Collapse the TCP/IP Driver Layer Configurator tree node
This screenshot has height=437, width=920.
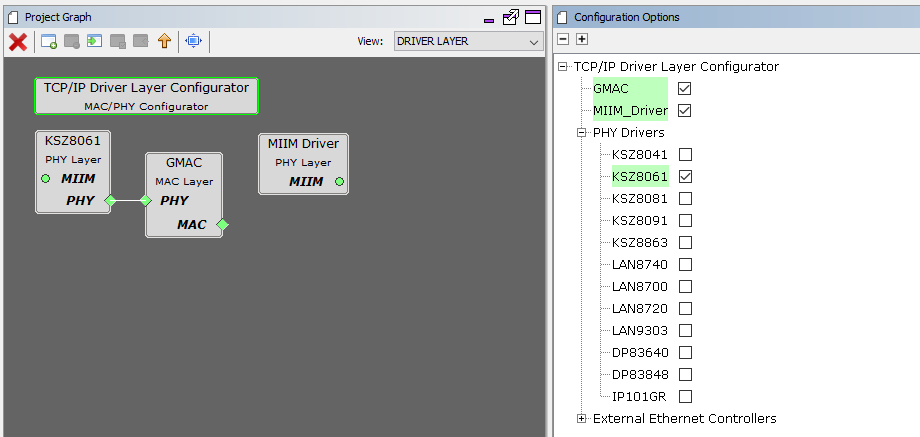click(563, 67)
